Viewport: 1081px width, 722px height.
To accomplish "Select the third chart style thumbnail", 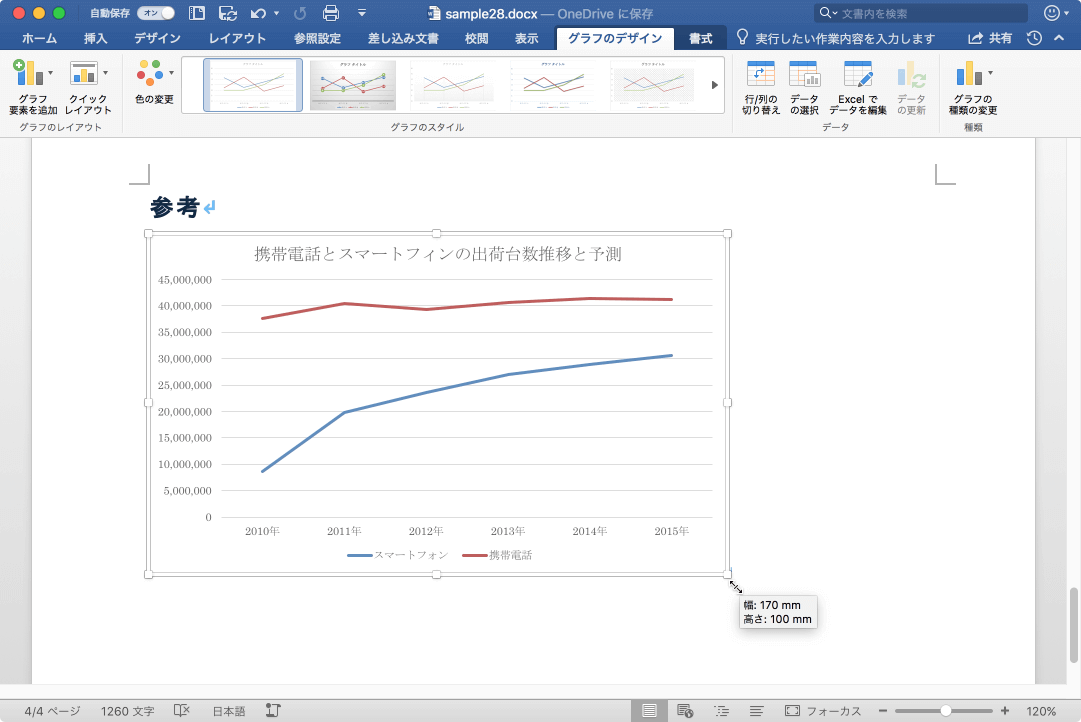I will click(453, 85).
